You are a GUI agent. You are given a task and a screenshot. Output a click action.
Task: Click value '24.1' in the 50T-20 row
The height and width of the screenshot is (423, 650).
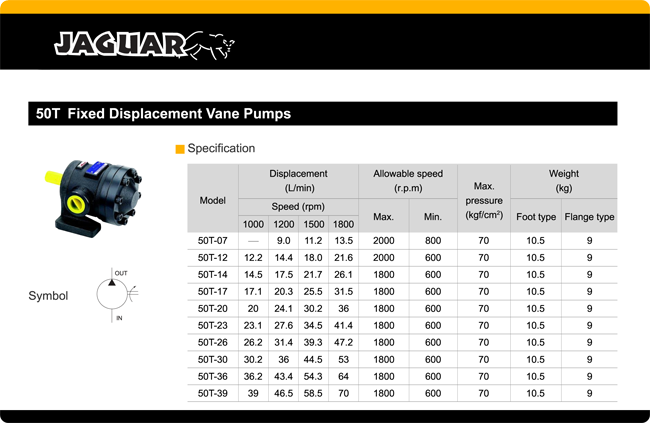pyautogui.click(x=284, y=309)
